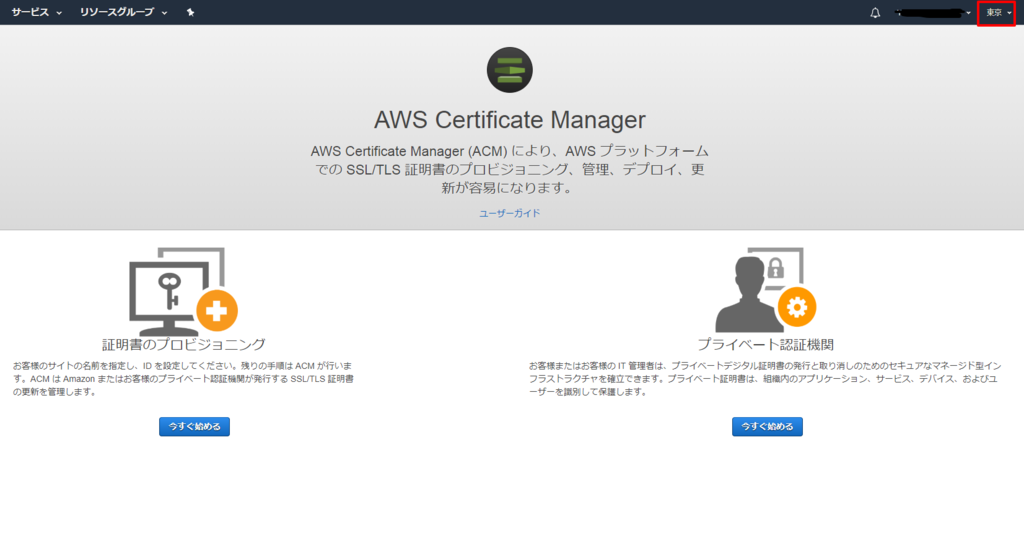1024x536 pixels.
Task: Click the pin shortcut icon in the top bar
Action: pos(190,12)
